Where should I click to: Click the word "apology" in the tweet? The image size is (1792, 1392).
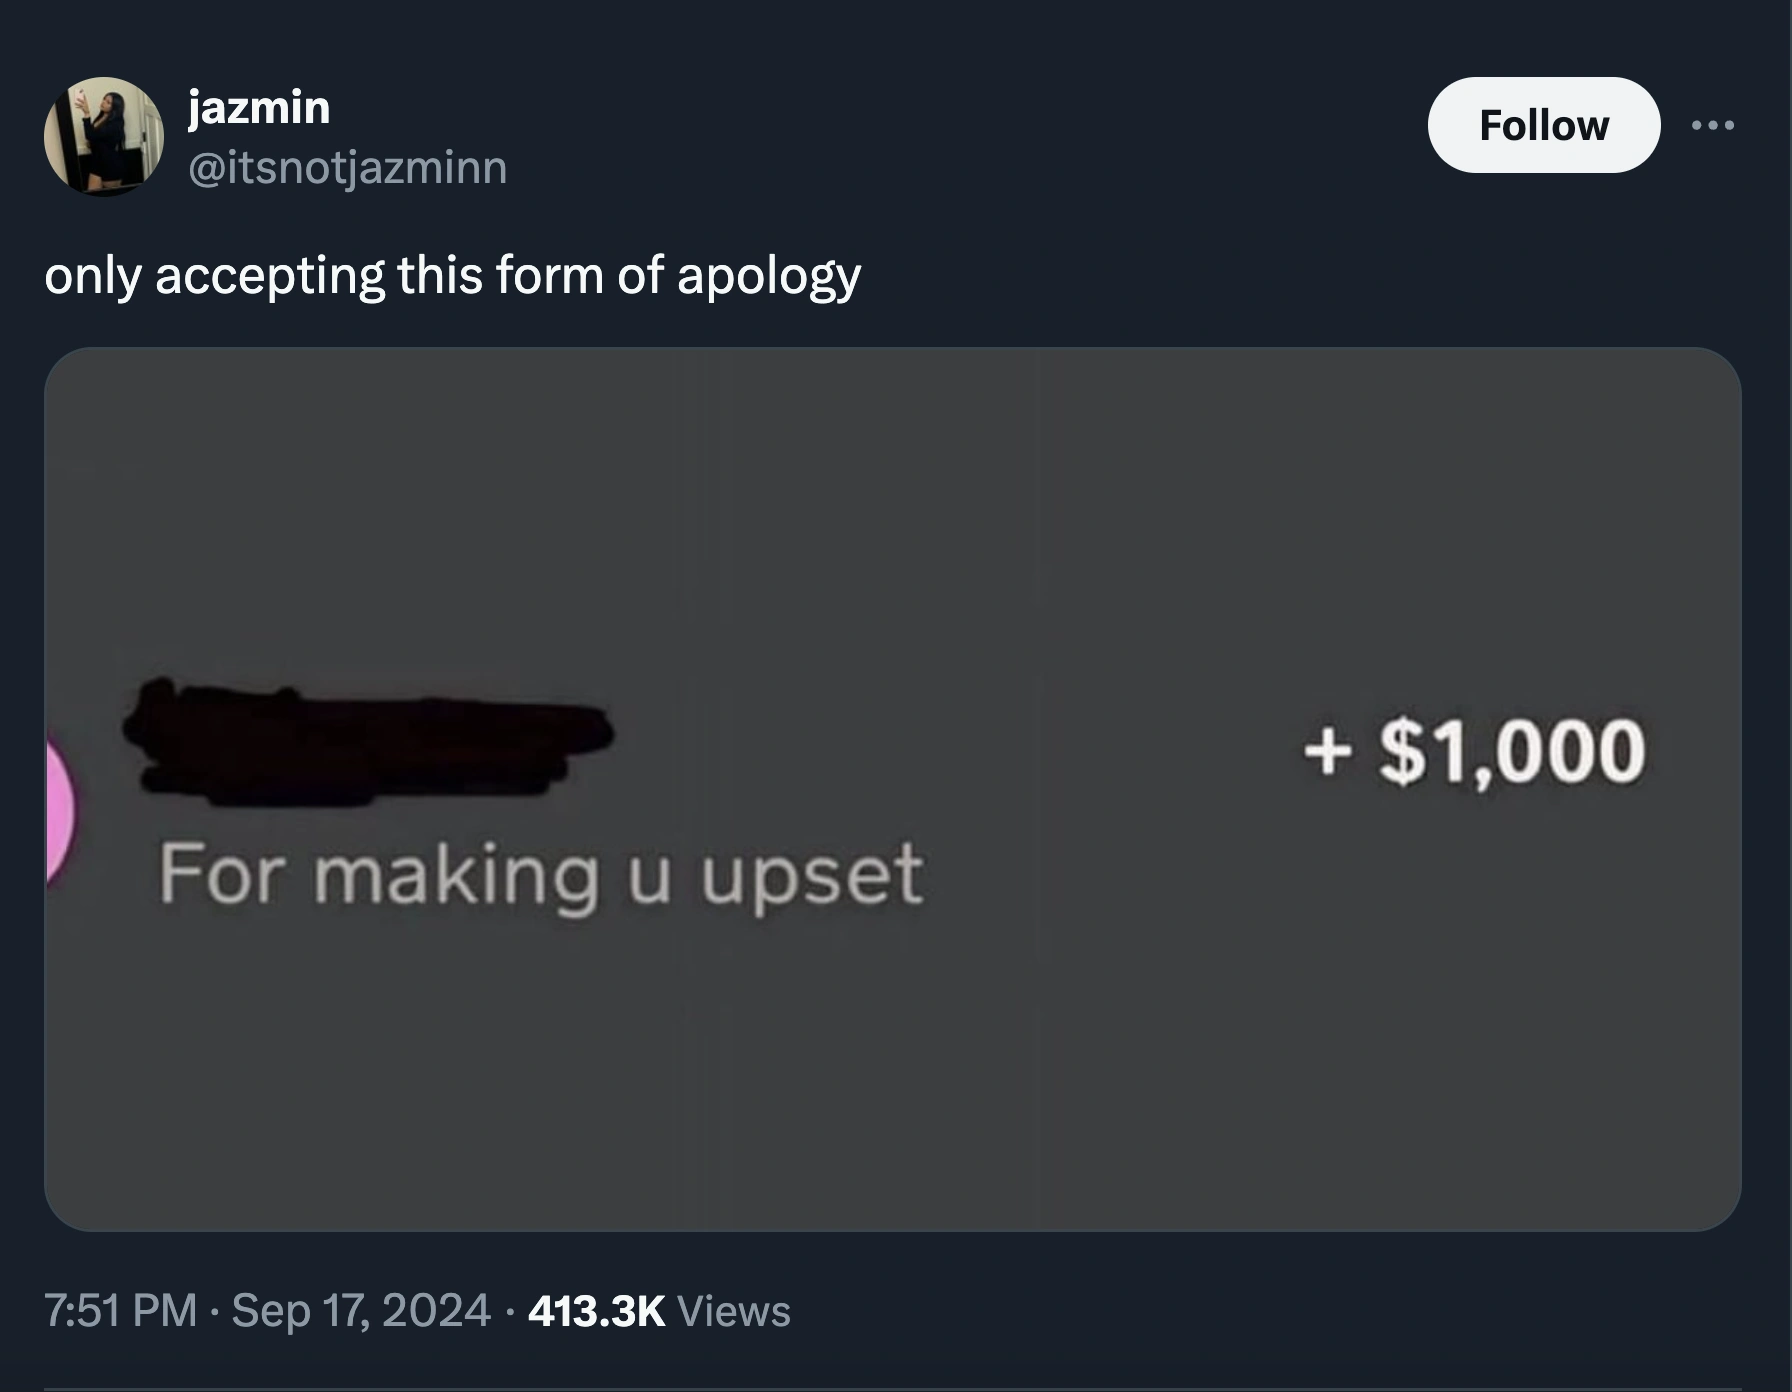[768, 277]
